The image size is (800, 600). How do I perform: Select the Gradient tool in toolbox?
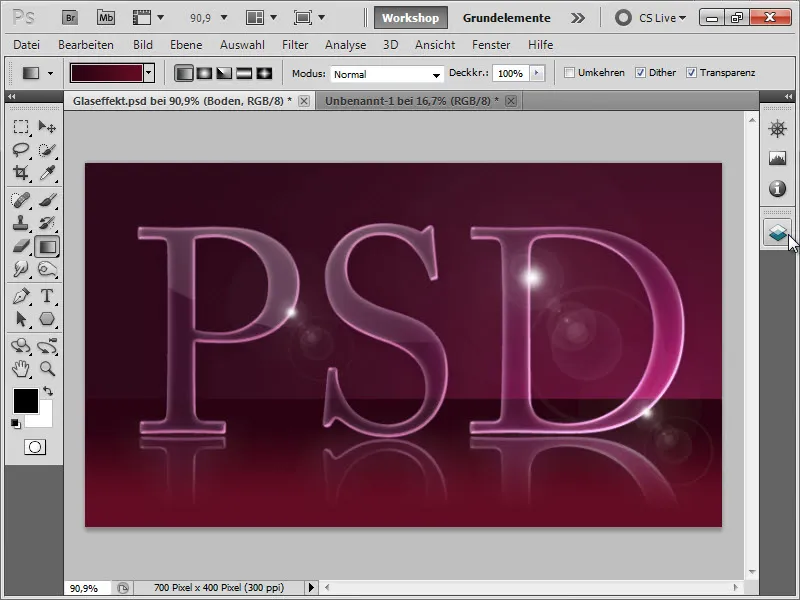47,247
